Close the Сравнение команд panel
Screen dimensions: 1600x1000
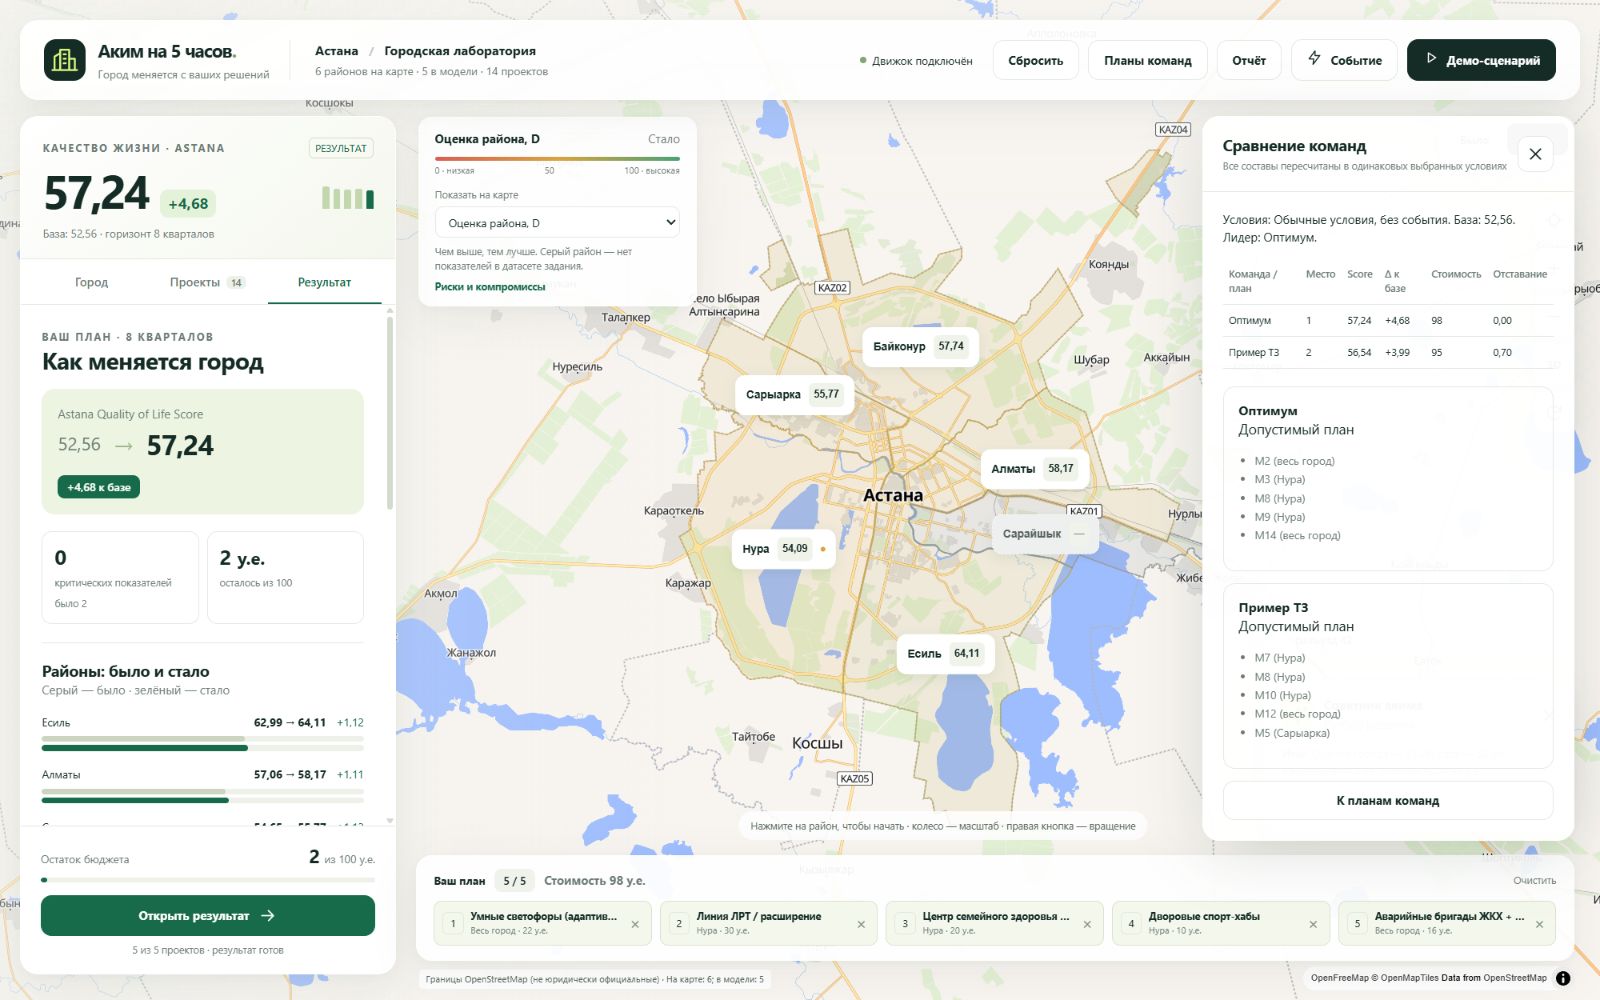pyautogui.click(x=1535, y=154)
